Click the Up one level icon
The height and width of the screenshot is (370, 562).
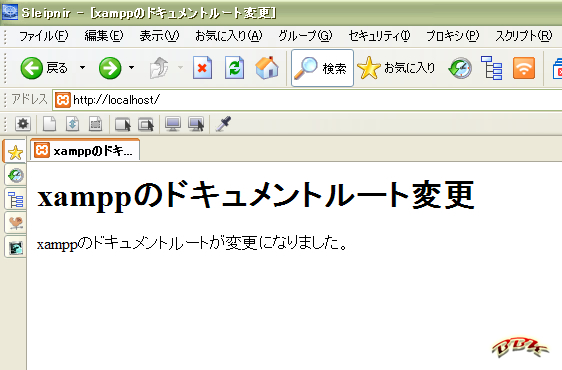(x=159, y=68)
